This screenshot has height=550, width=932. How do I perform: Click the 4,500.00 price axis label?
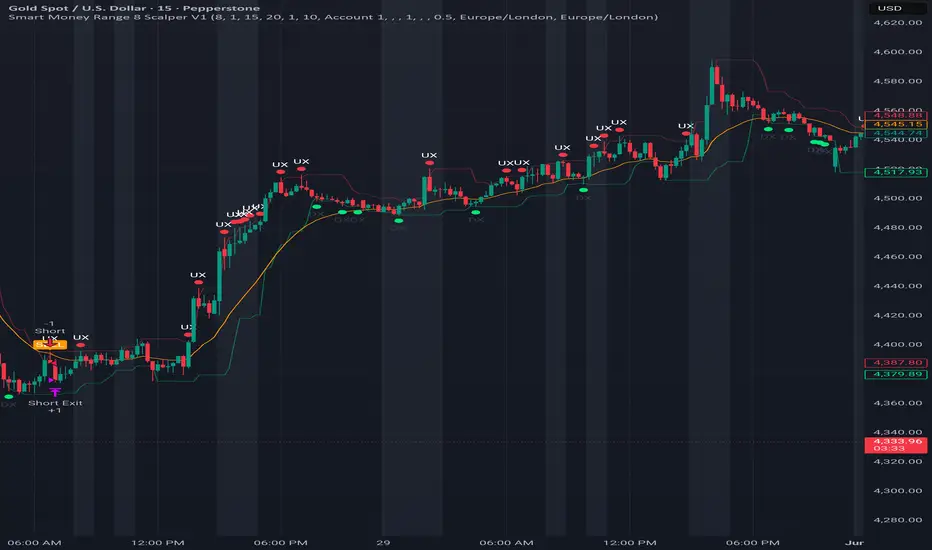click(x=898, y=198)
